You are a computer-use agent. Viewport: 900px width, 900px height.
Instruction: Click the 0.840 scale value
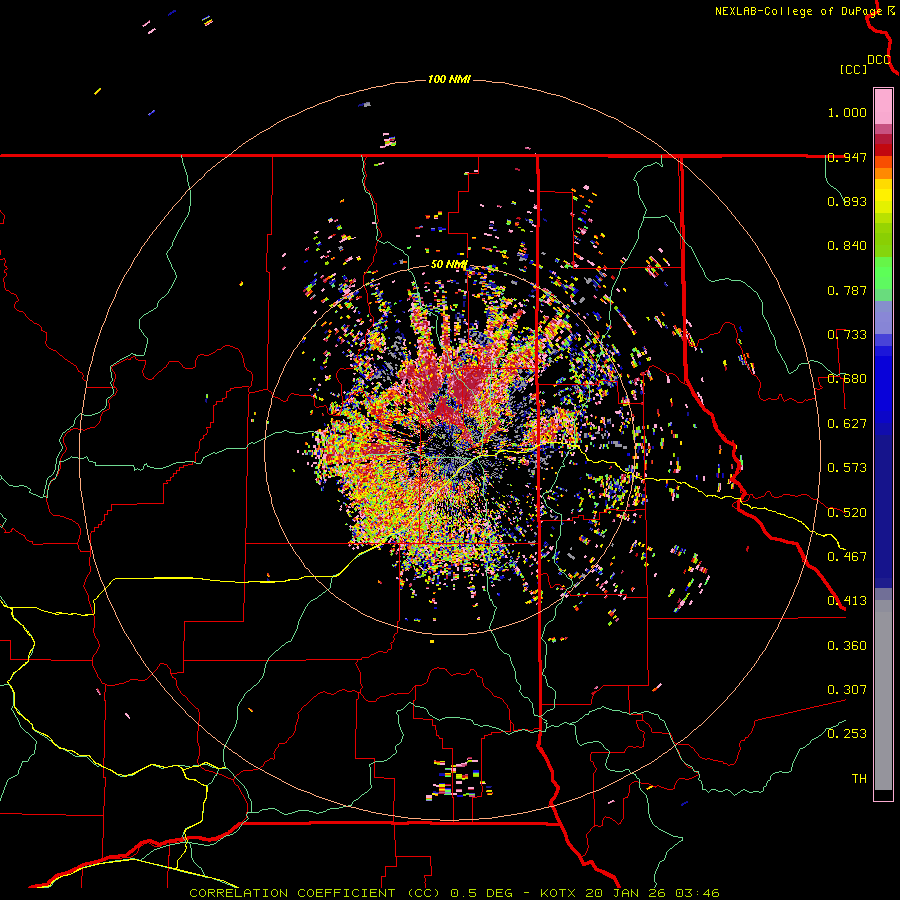click(847, 246)
